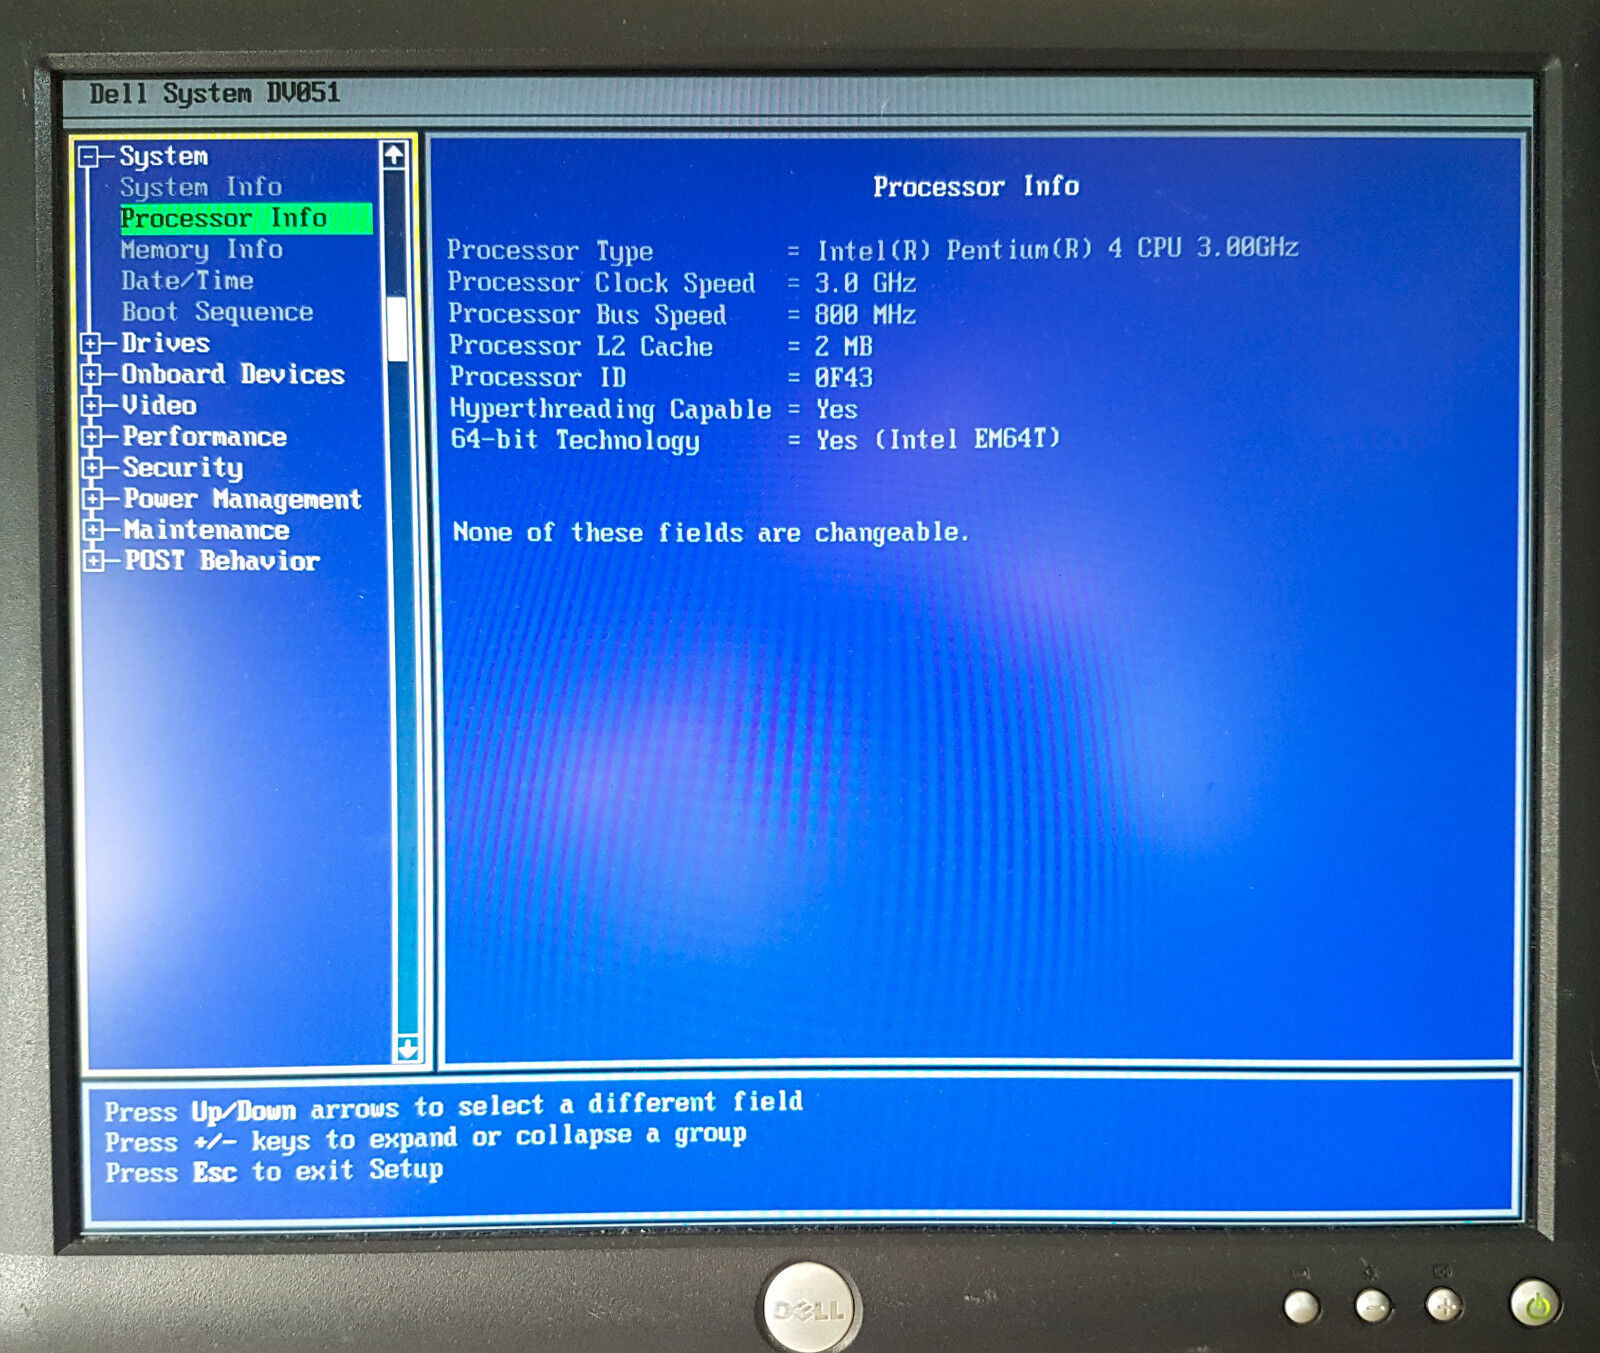Click the Processor L2 Cache label

point(581,346)
